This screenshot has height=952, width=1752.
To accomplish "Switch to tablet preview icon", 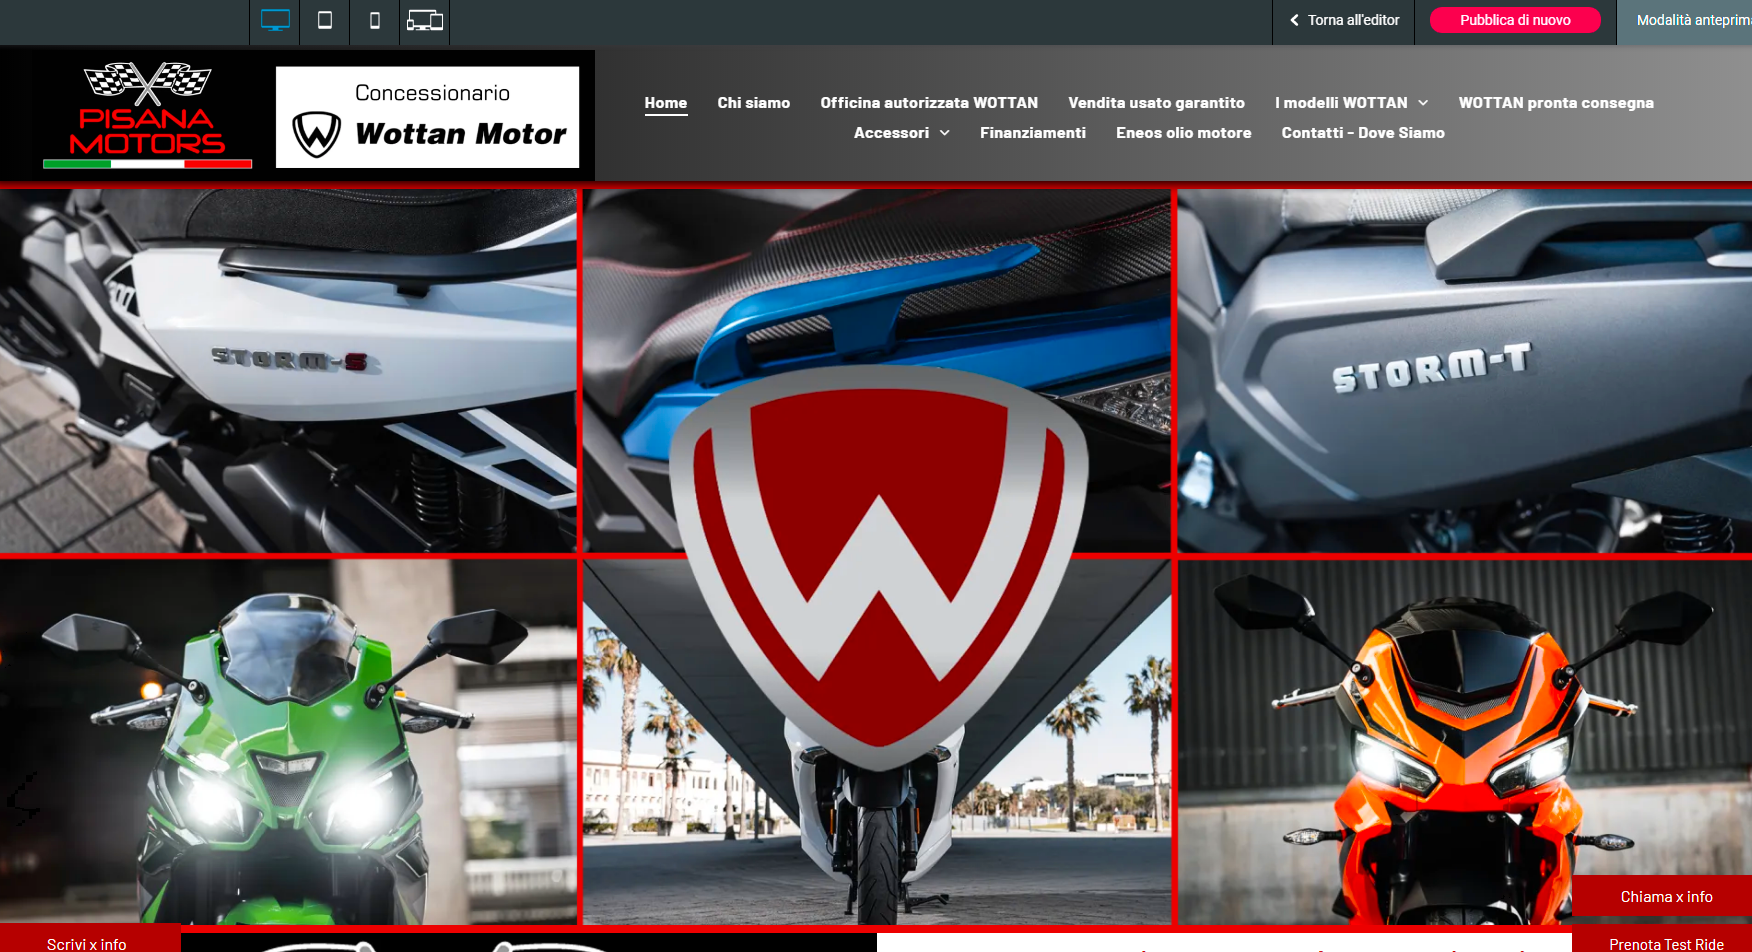I will tap(325, 21).
